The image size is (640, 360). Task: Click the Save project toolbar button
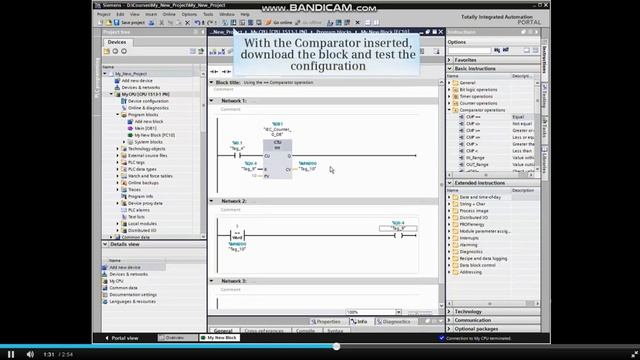[129, 22]
